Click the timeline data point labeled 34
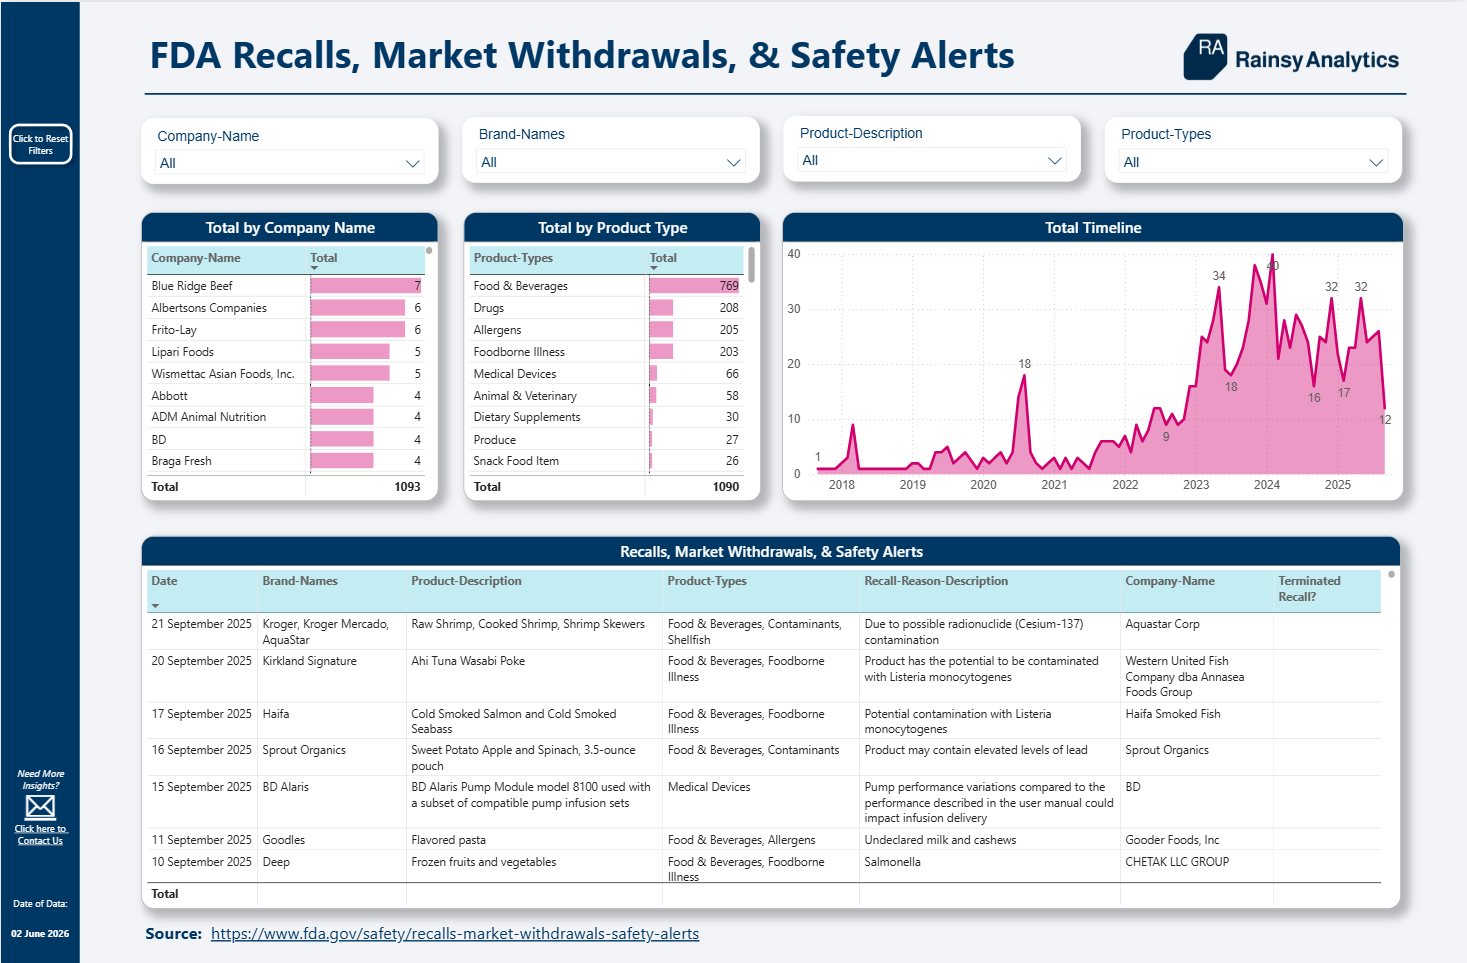This screenshot has width=1467, height=963. (x=1220, y=288)
